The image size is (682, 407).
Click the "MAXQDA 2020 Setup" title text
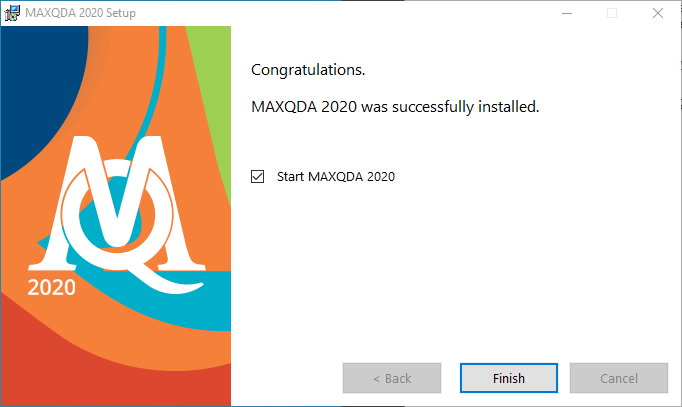click(x=80, y=13)
